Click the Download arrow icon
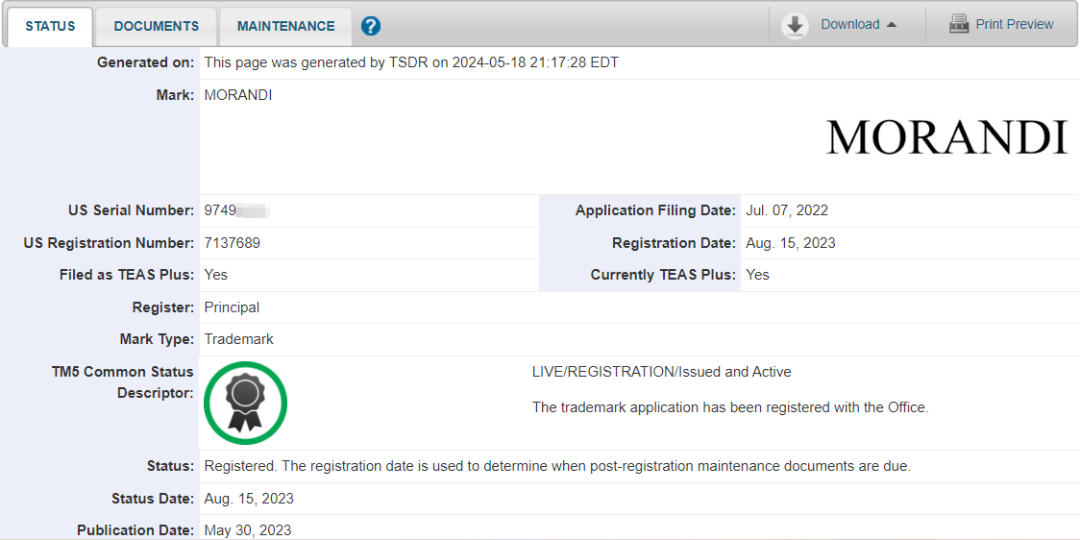 pyautogui.click(x=795, y=25)
